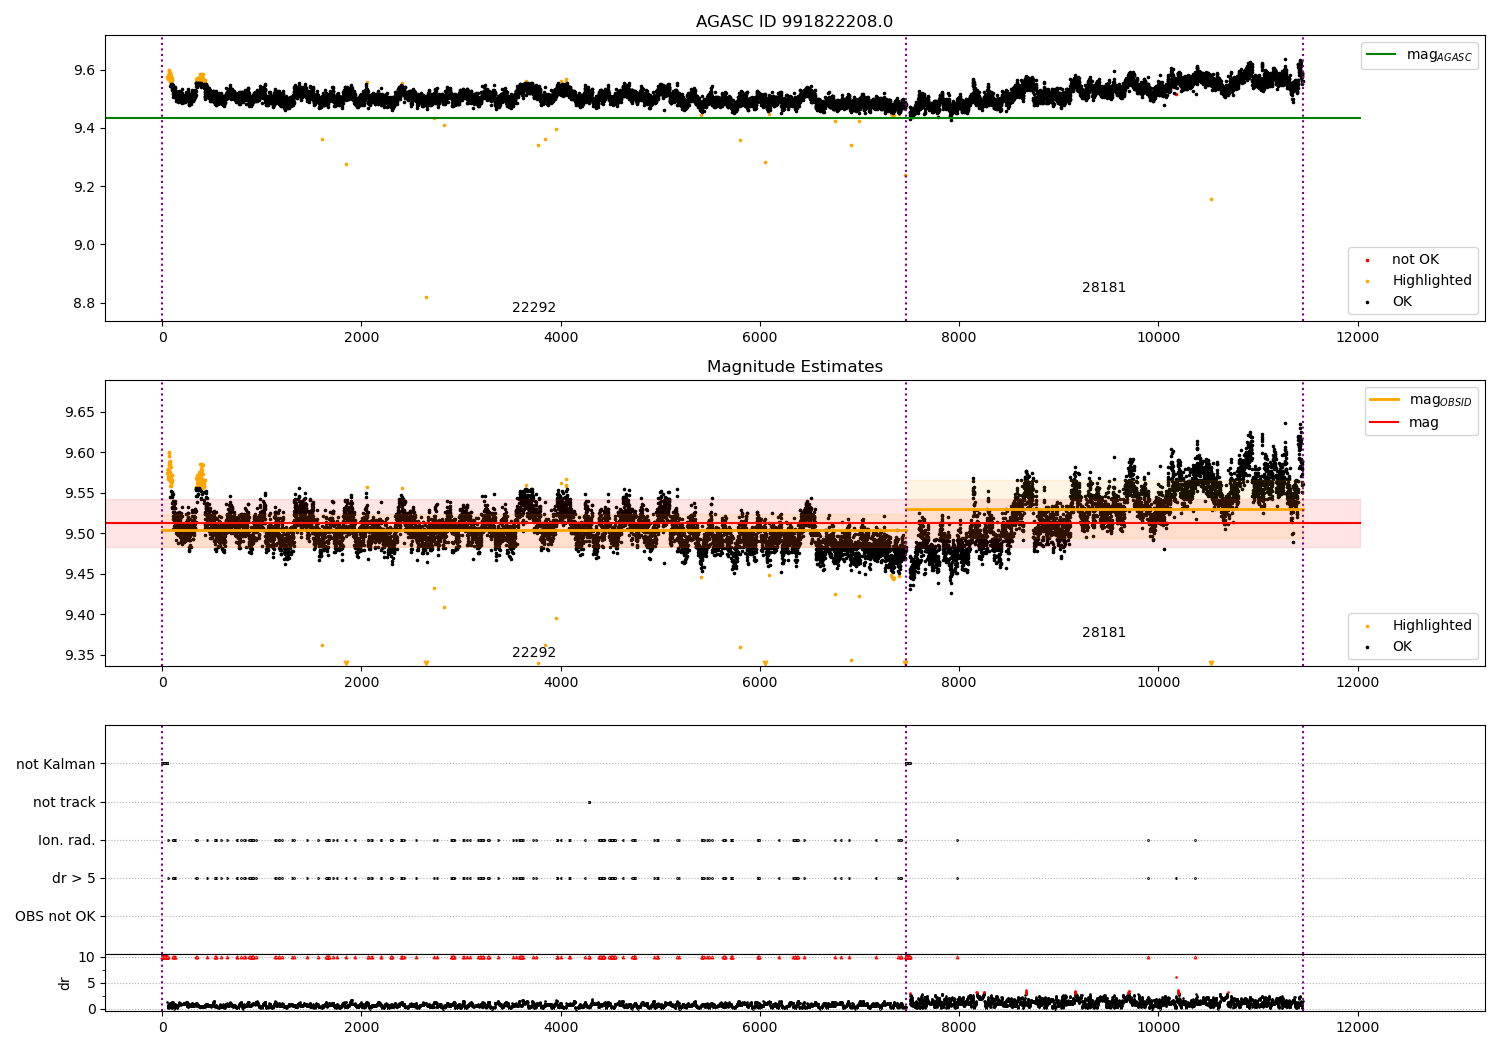
Task: Select 'OK' in the Magnitude Estimates legend
Action: pos(1390,647)
